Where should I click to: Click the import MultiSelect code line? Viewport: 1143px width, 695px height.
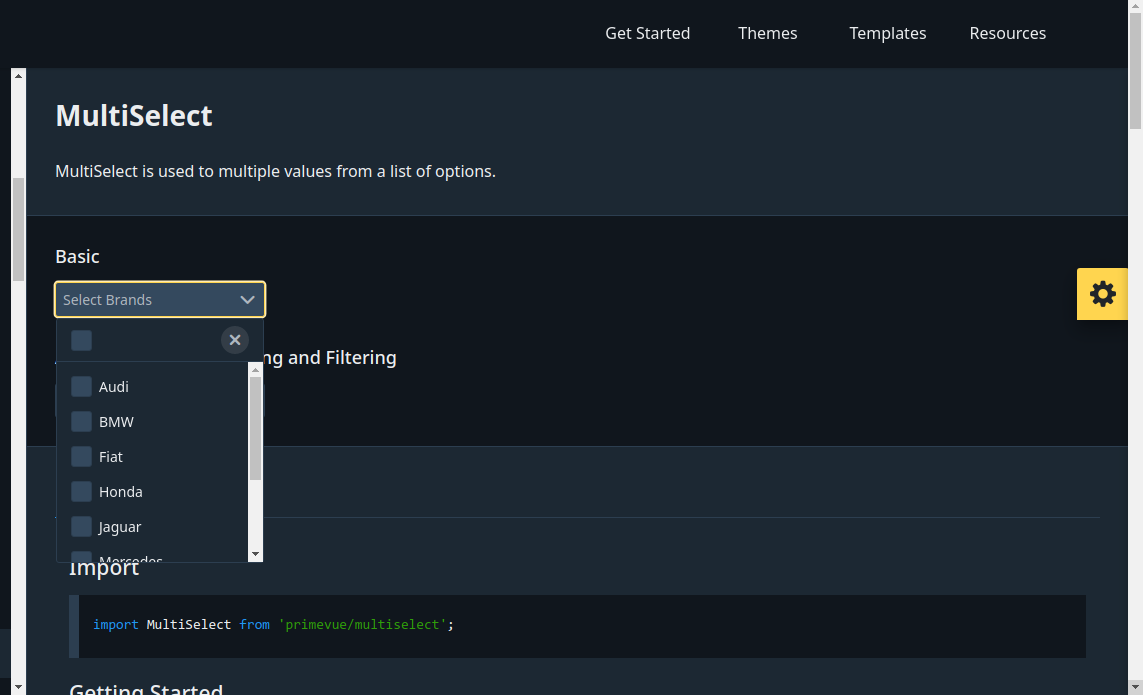(273, 624)
